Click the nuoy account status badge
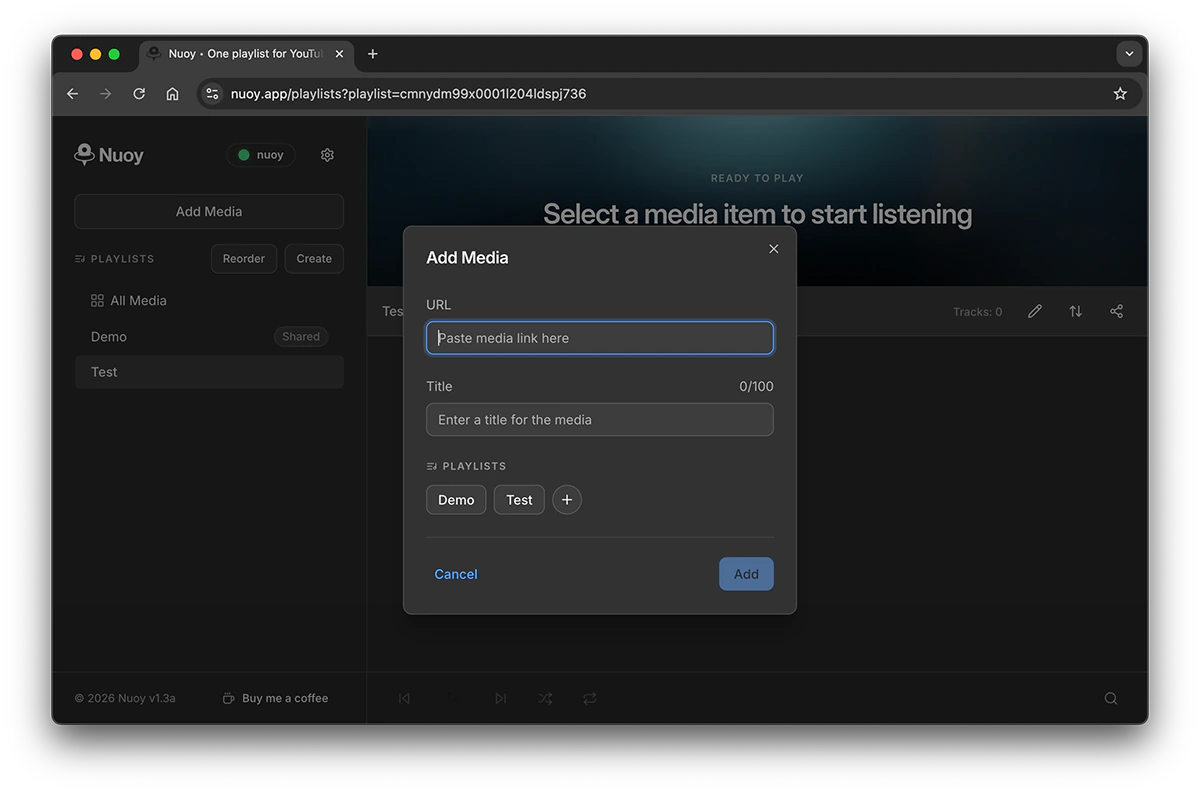The height and width of the screenshot is (793, 1200). tap(261, 155)
